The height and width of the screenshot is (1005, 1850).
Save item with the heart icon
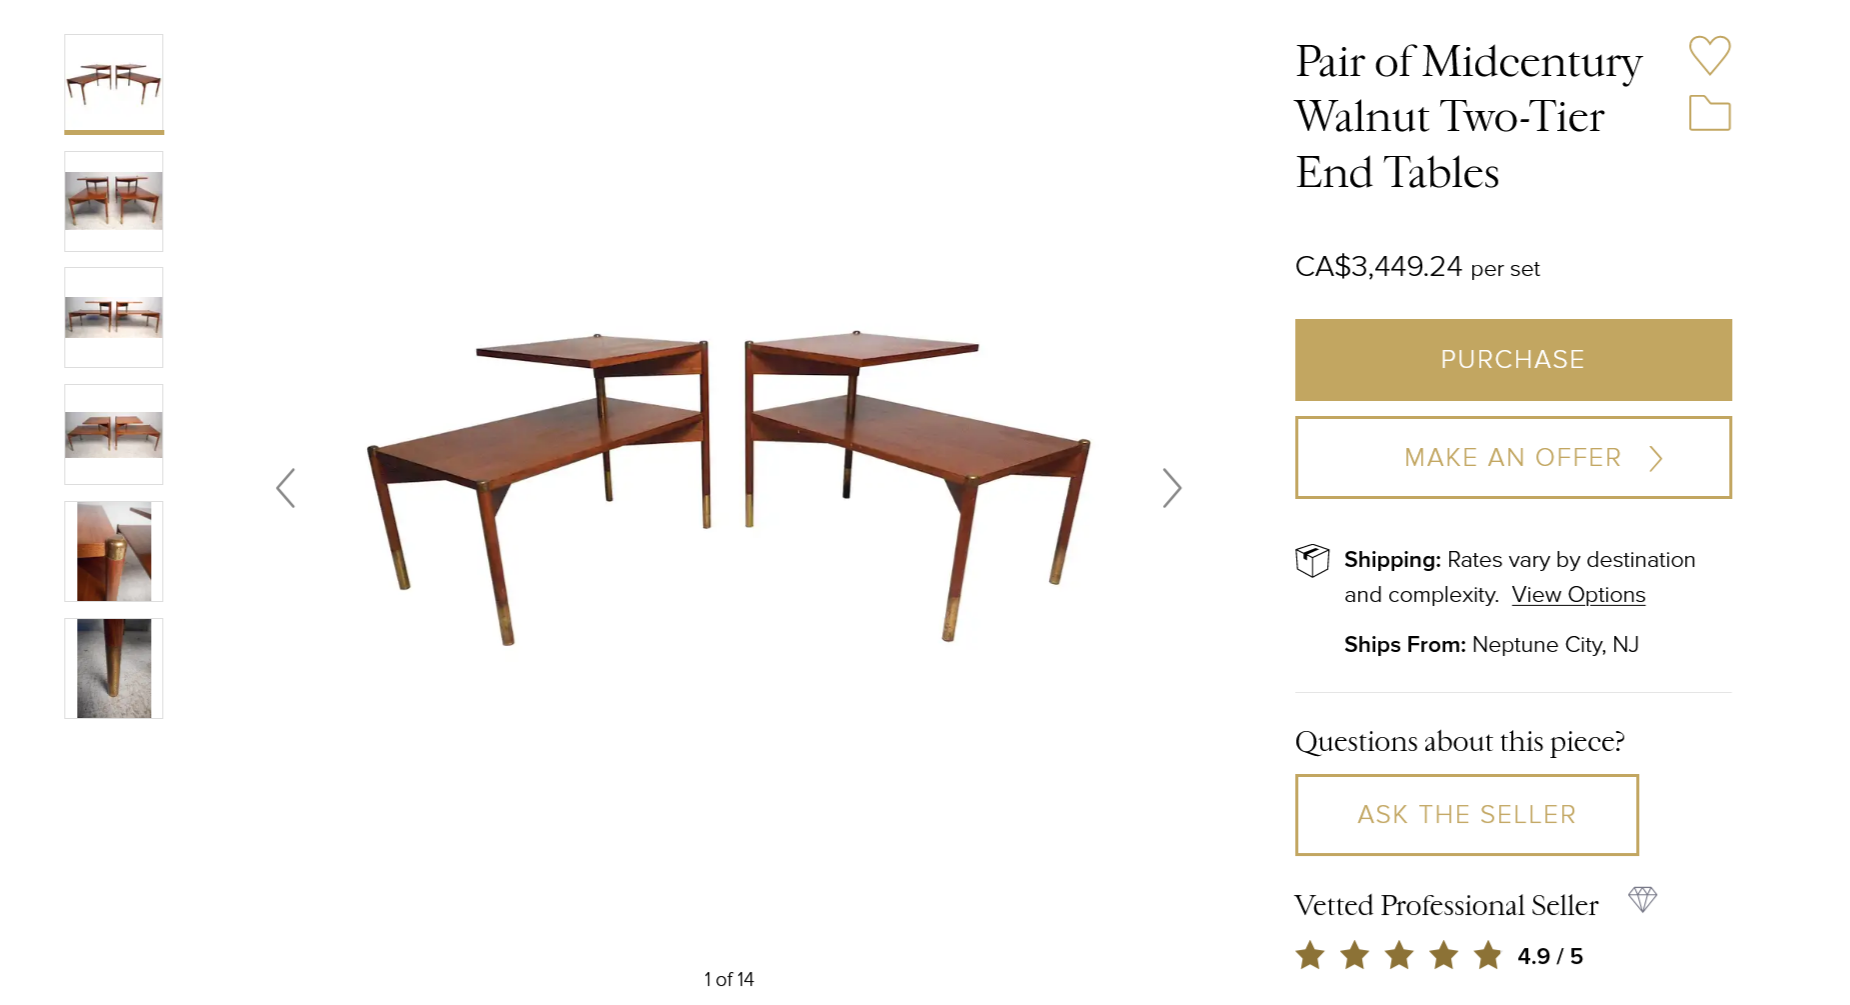(1709, 55)
